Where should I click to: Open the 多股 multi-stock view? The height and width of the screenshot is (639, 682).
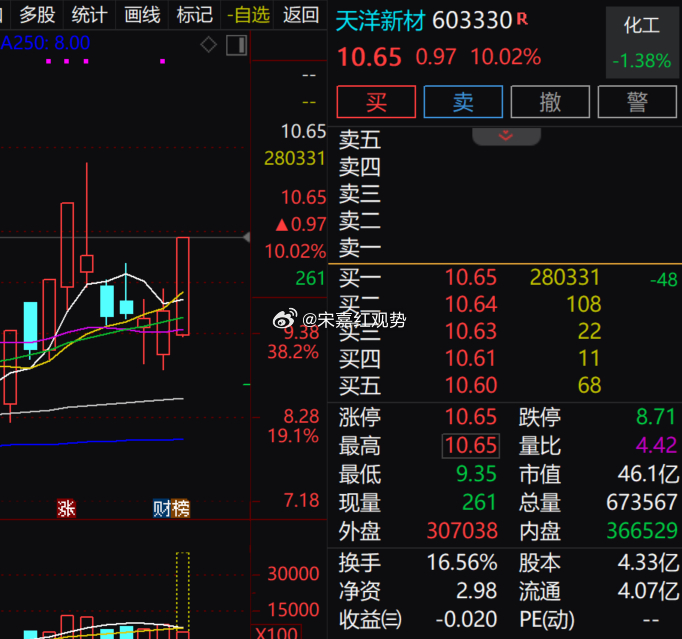(37, 15)
